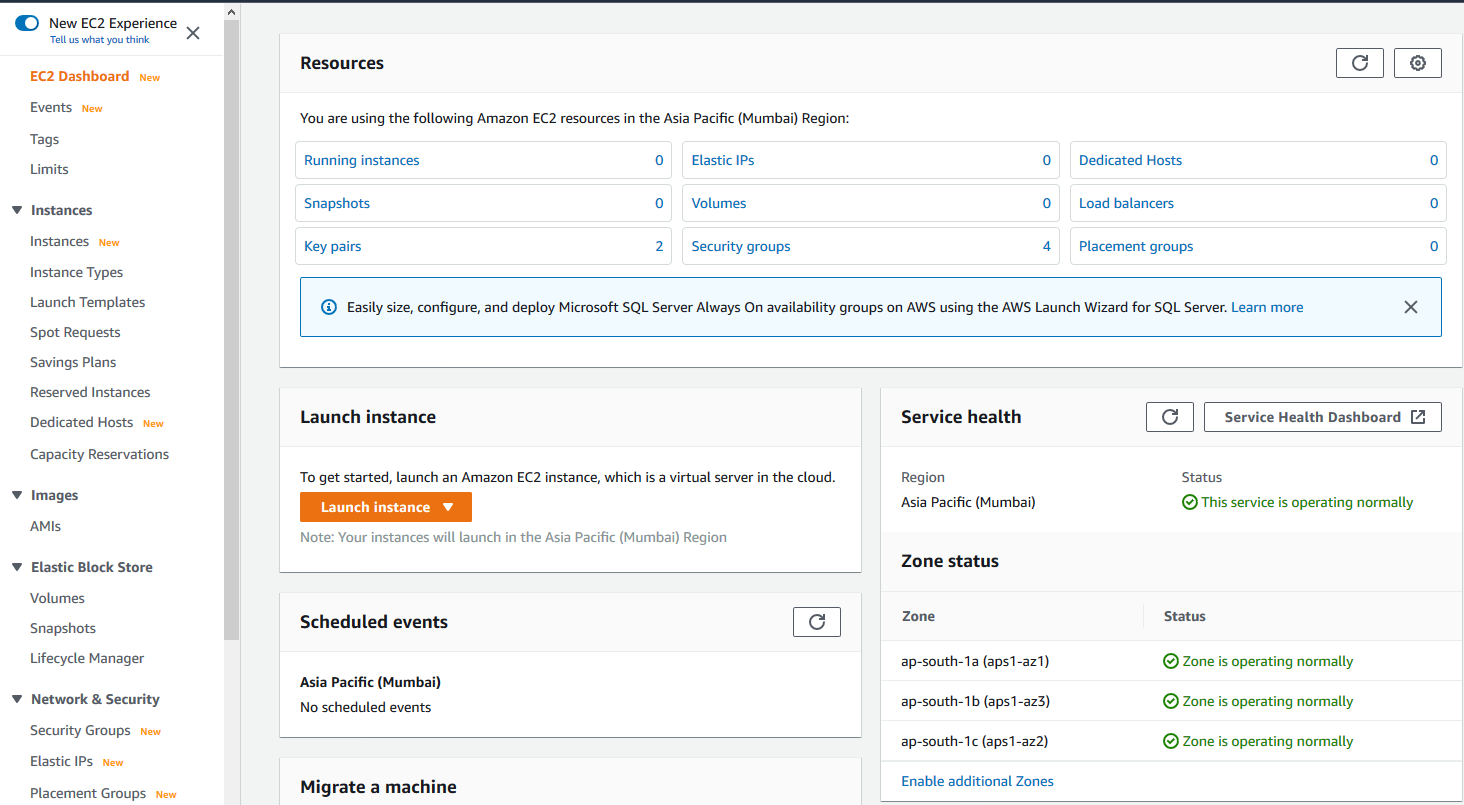Image resolution: width=1464 pixels, height=805 pixels.
Task: Toggle the New EC2 Experience switch
Action: tap(27, 23)
